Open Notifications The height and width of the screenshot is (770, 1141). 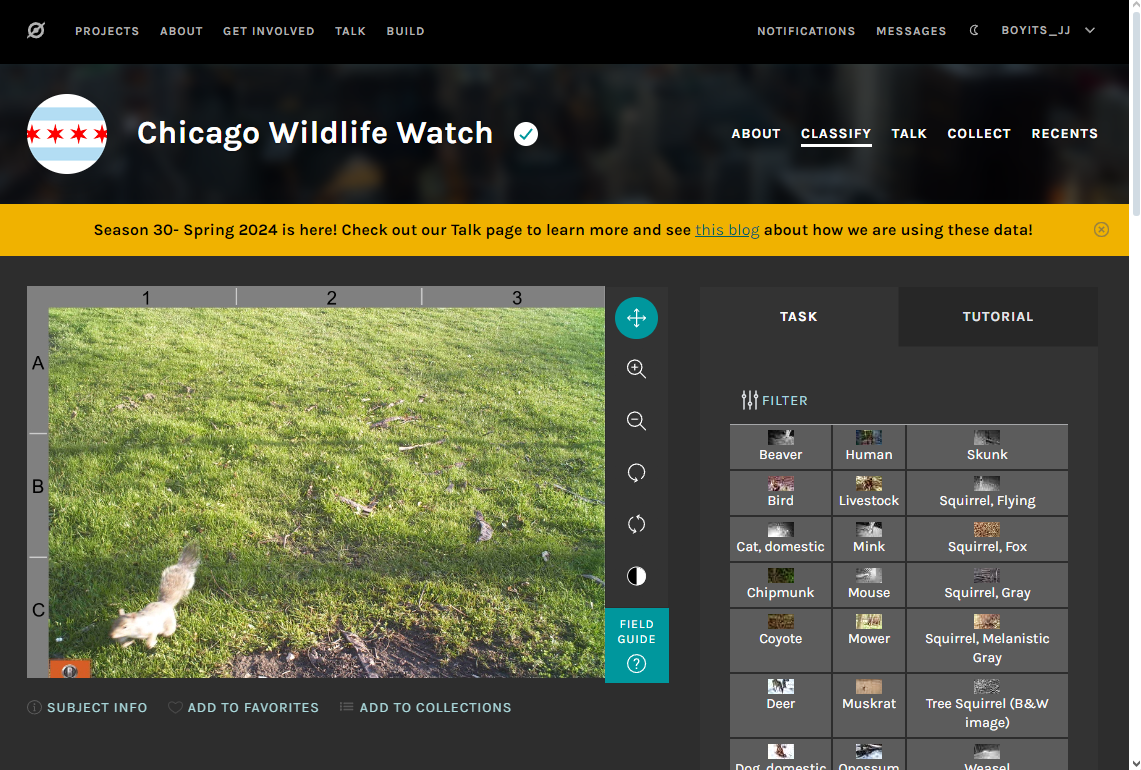806,31
